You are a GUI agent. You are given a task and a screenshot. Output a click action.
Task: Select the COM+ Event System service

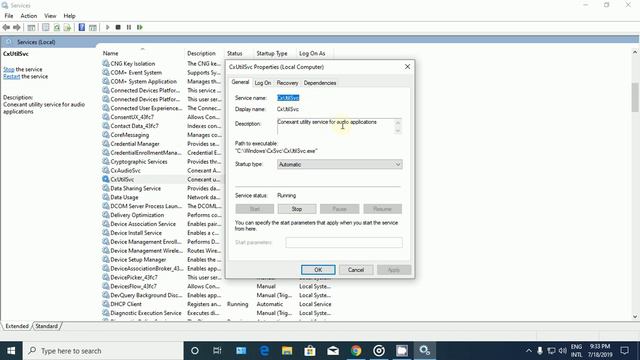pos(136,73)
